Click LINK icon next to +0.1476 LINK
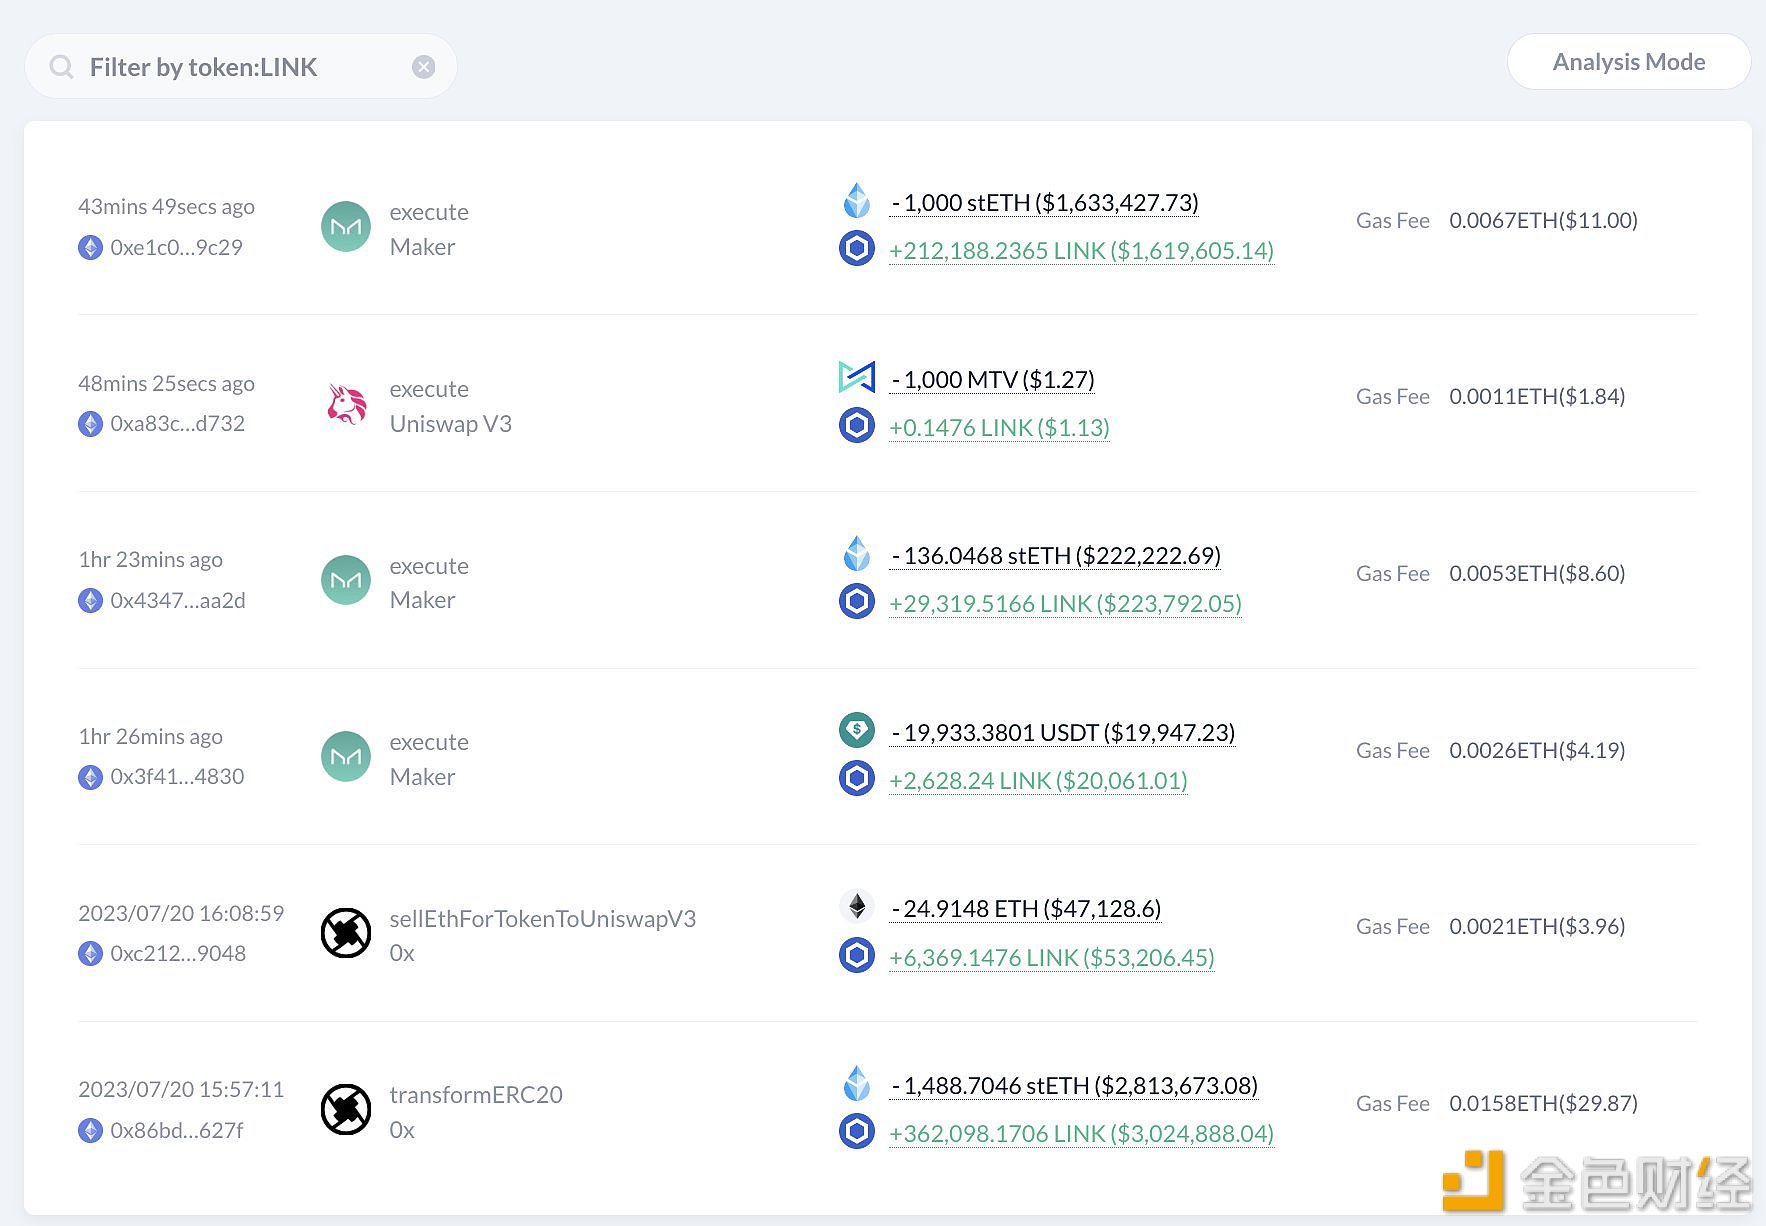 (857, 425)
